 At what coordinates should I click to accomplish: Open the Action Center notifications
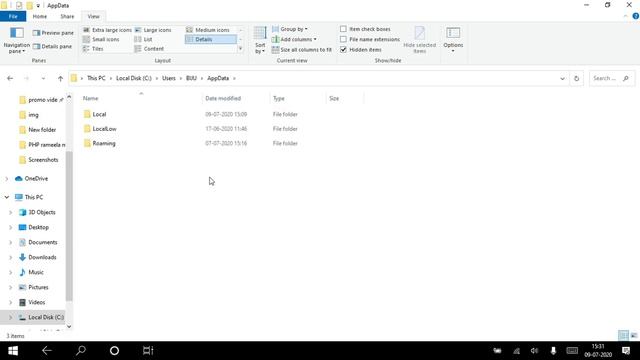pos(626,351)
